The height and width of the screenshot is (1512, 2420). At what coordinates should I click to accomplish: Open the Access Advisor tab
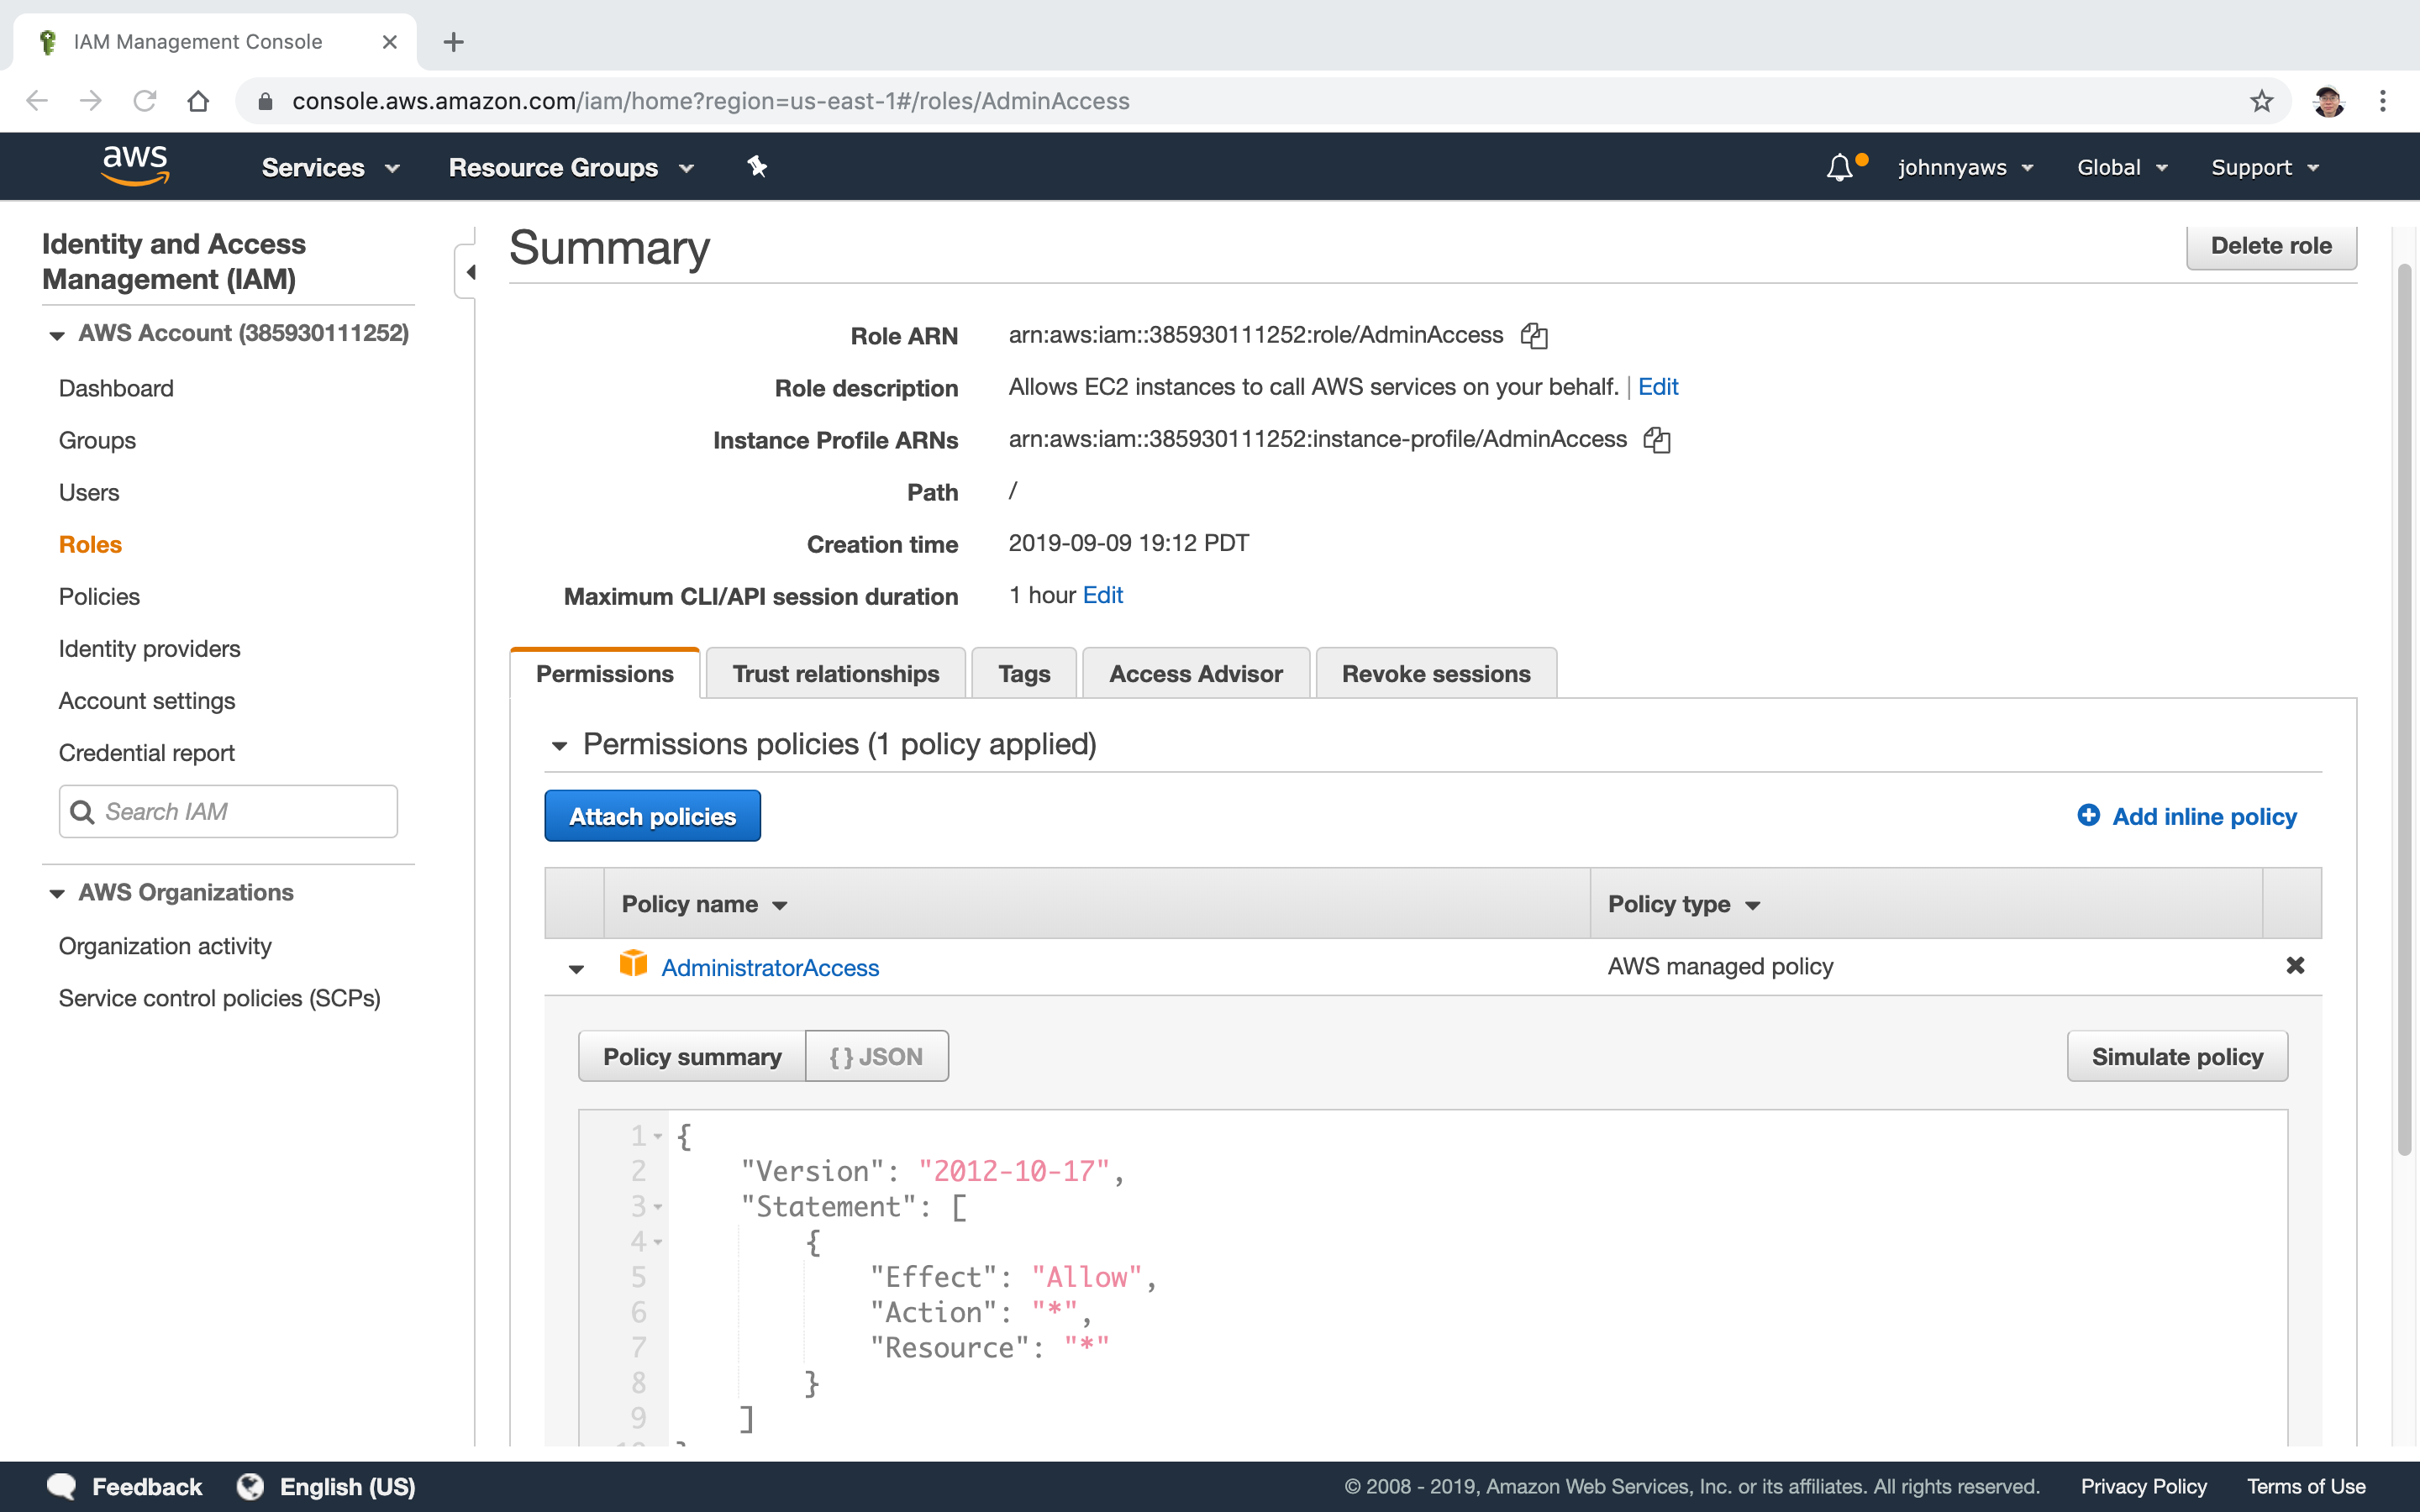pos(1196,673)
